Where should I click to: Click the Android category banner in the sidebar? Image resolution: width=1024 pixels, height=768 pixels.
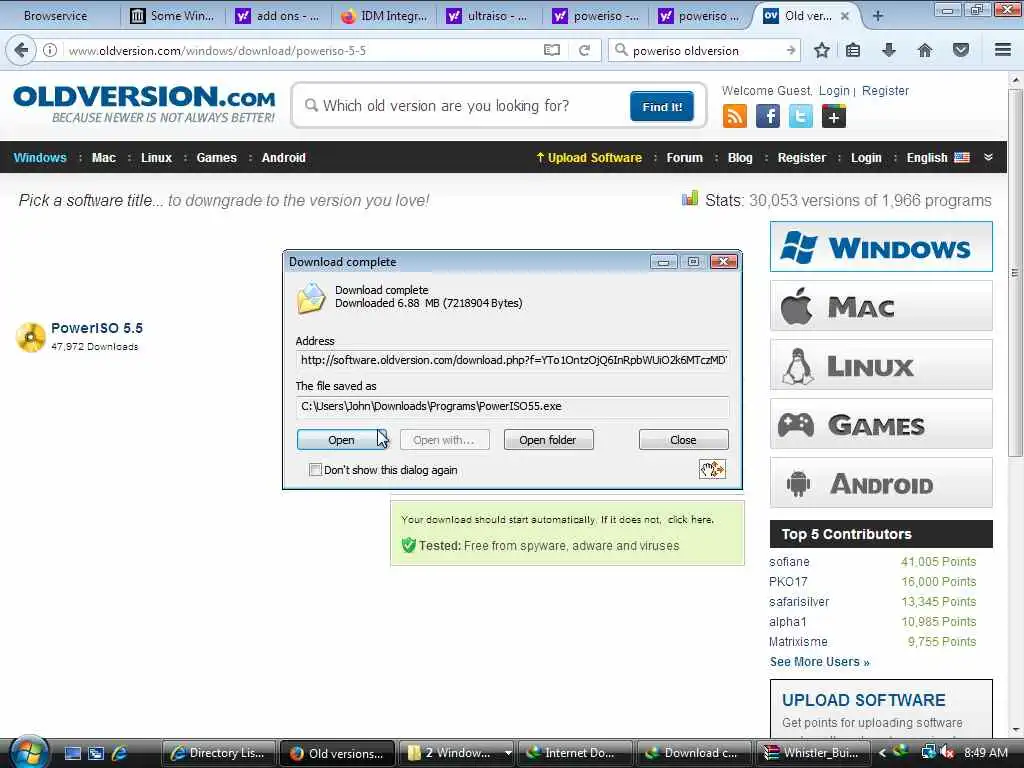pyautogui.click(x=881, y=483)
